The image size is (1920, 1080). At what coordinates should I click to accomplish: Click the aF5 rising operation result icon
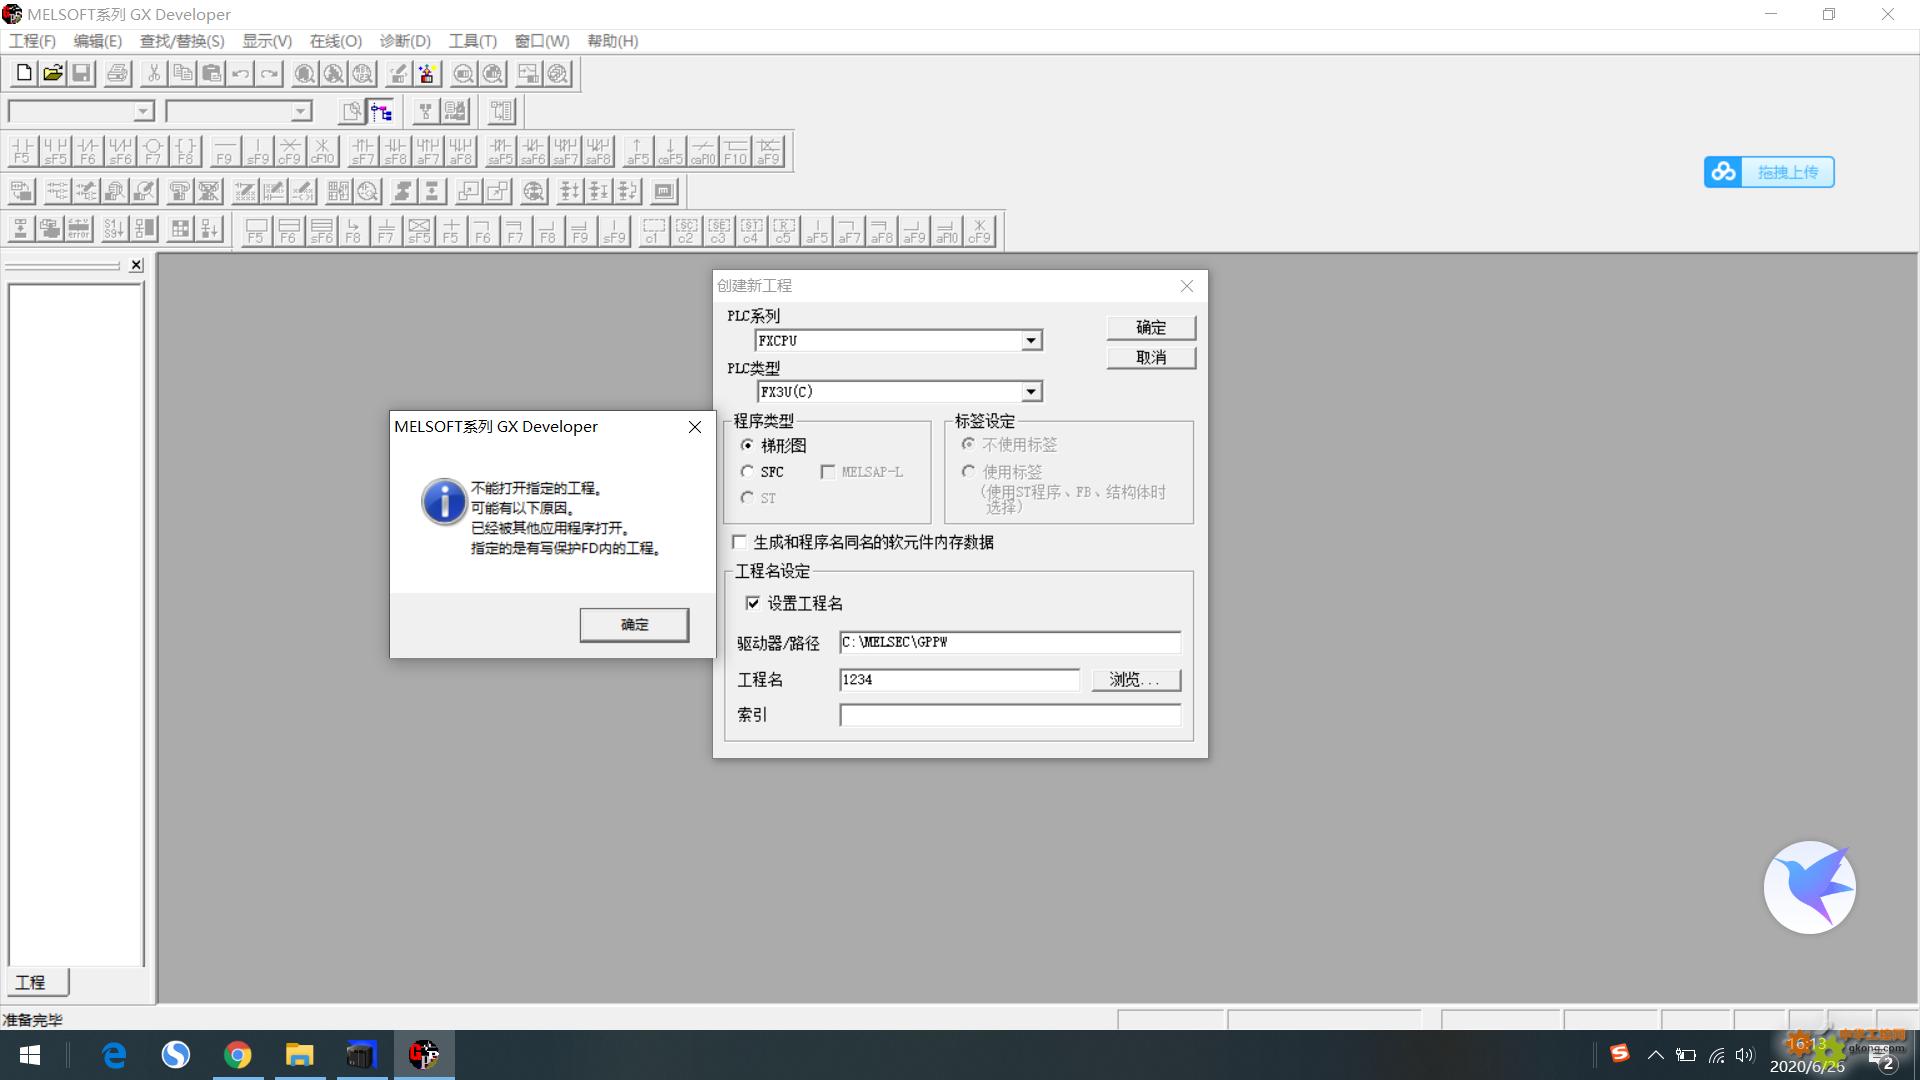point(637,151)
